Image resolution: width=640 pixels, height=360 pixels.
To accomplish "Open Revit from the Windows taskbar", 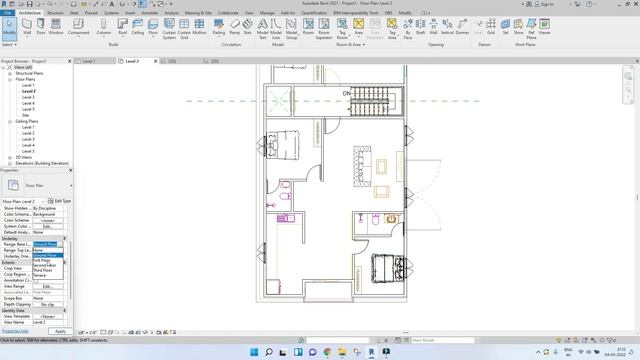I will pos(371,352).
